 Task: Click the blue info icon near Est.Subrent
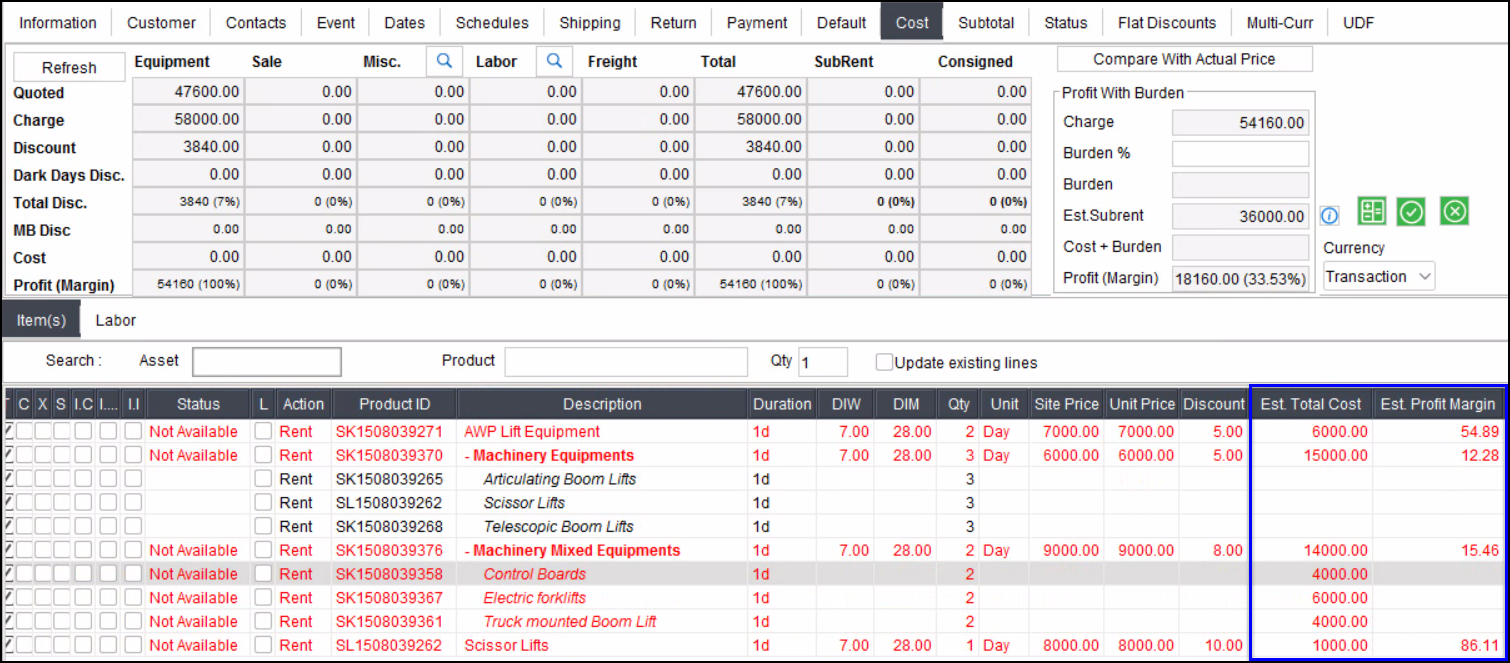click(1329, 215)
